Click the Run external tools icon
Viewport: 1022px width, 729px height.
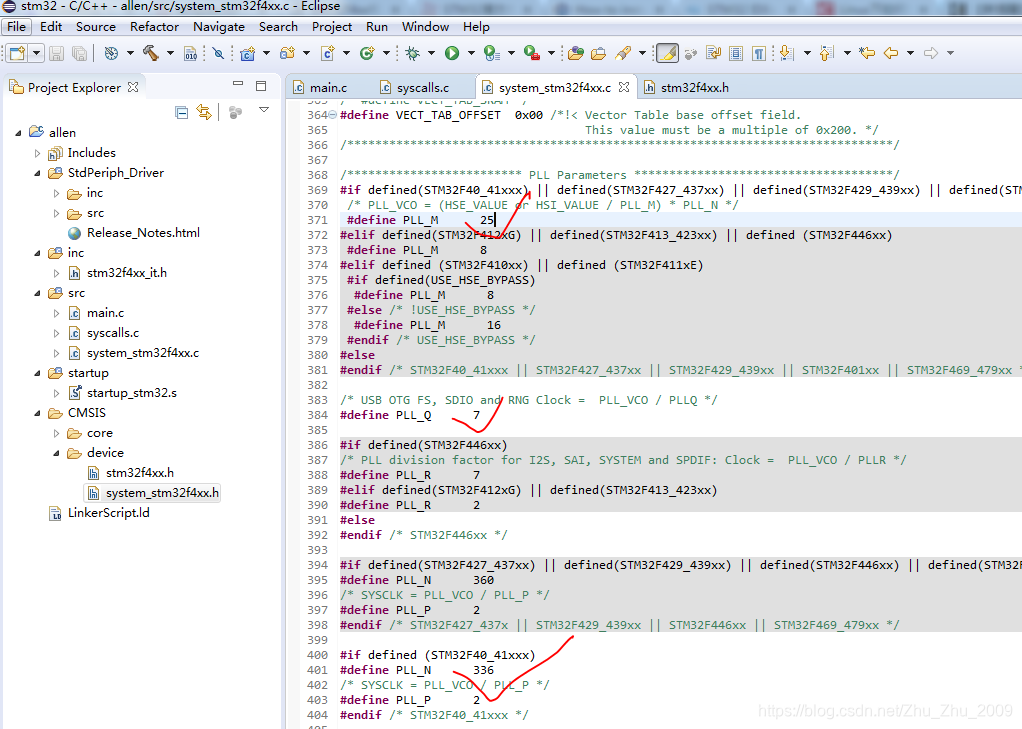(x=532, y=53)
